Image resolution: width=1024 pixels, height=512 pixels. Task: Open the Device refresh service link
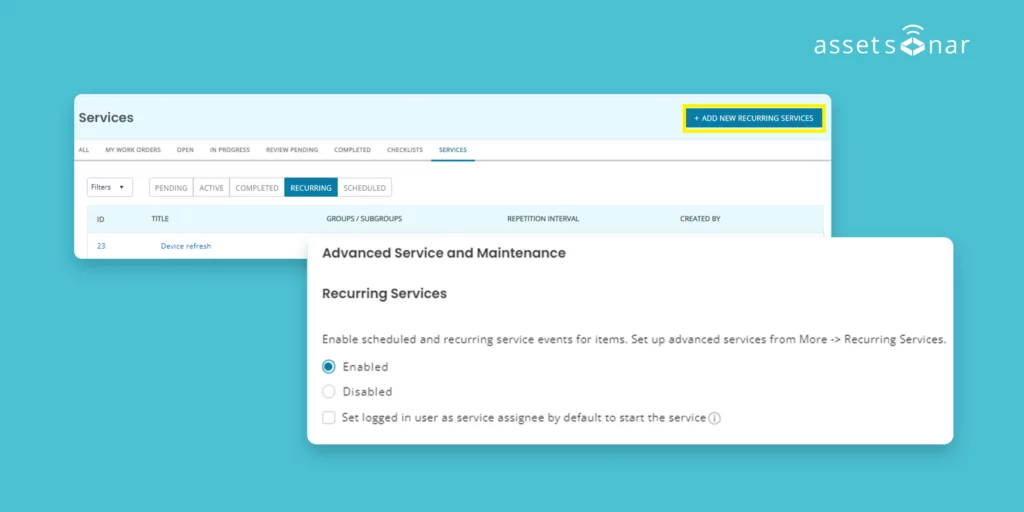click(186, 246)
